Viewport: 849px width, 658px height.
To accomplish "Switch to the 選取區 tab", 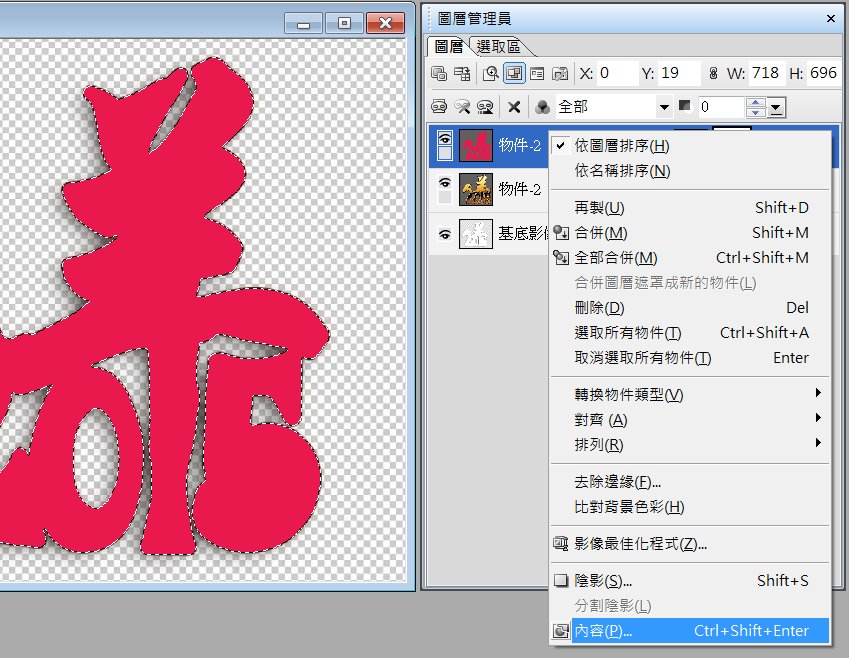I will [x=498, y=47].
